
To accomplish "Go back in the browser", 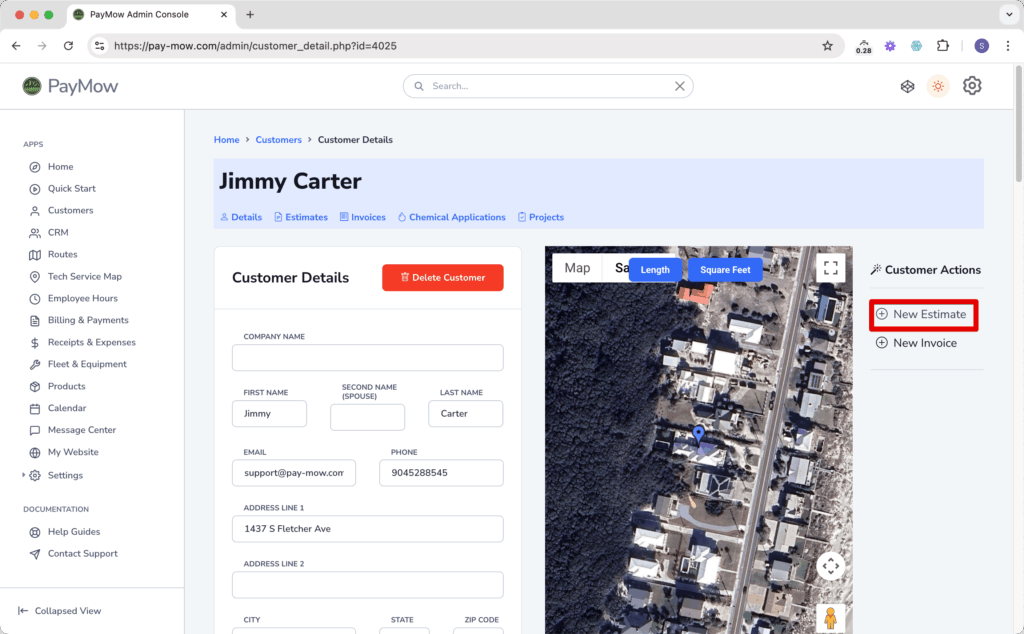I will point(16,46).
